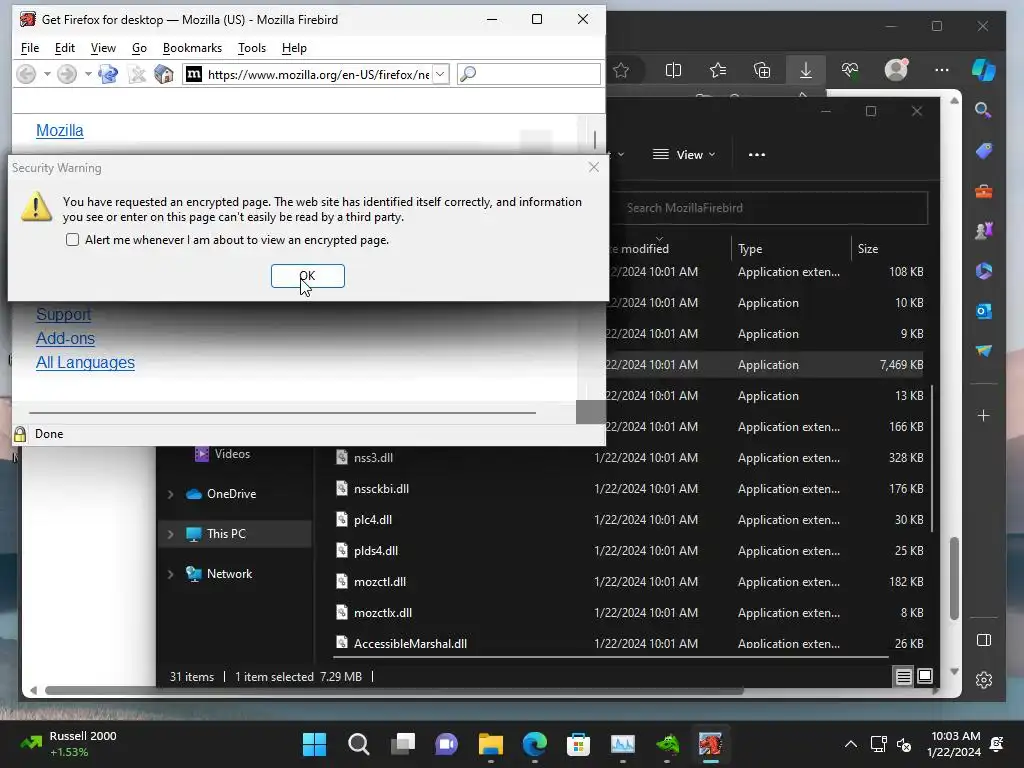Click the Firebird stop loading icon

pyautogui.click(x=136, y=74)
